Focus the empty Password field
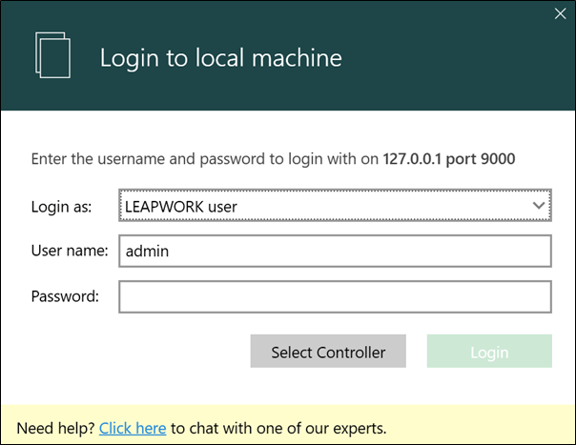This screenshot has width=576, height=445. [335, 297]
